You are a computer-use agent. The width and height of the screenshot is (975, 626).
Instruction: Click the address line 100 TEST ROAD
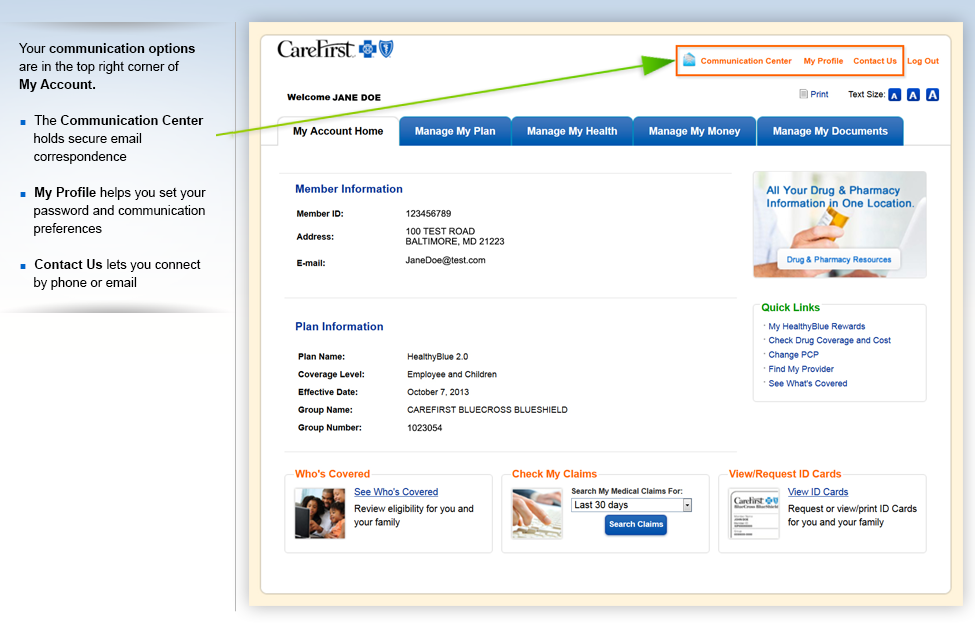(440, 231)
